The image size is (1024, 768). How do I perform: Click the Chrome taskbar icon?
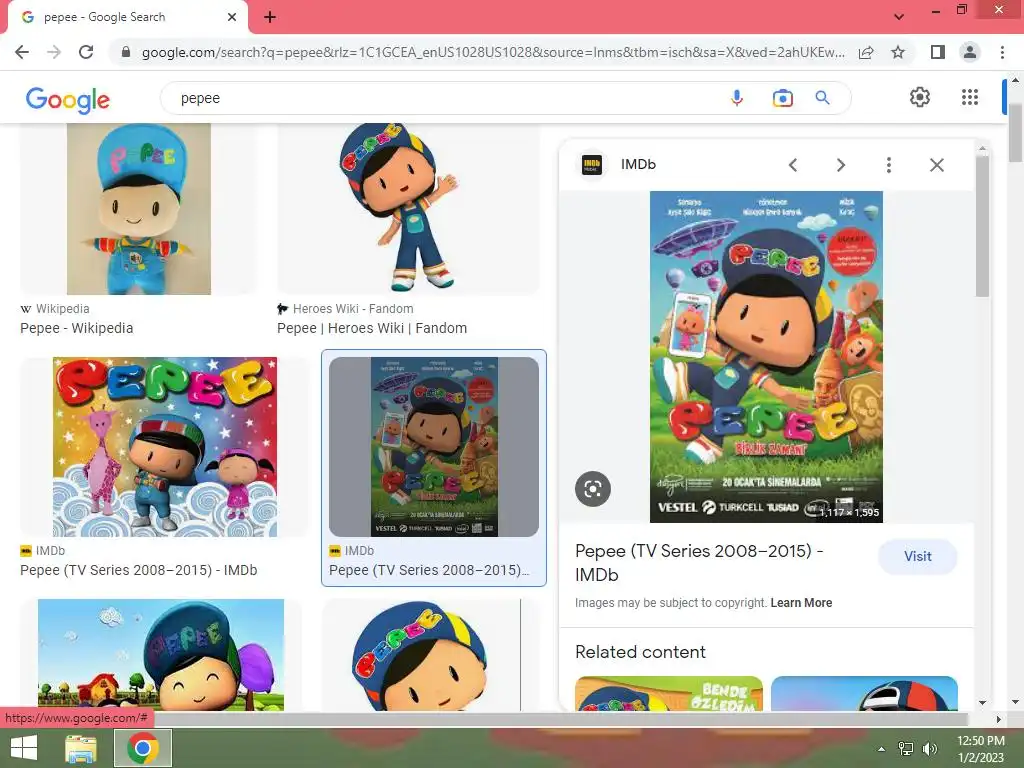(143, 748)
